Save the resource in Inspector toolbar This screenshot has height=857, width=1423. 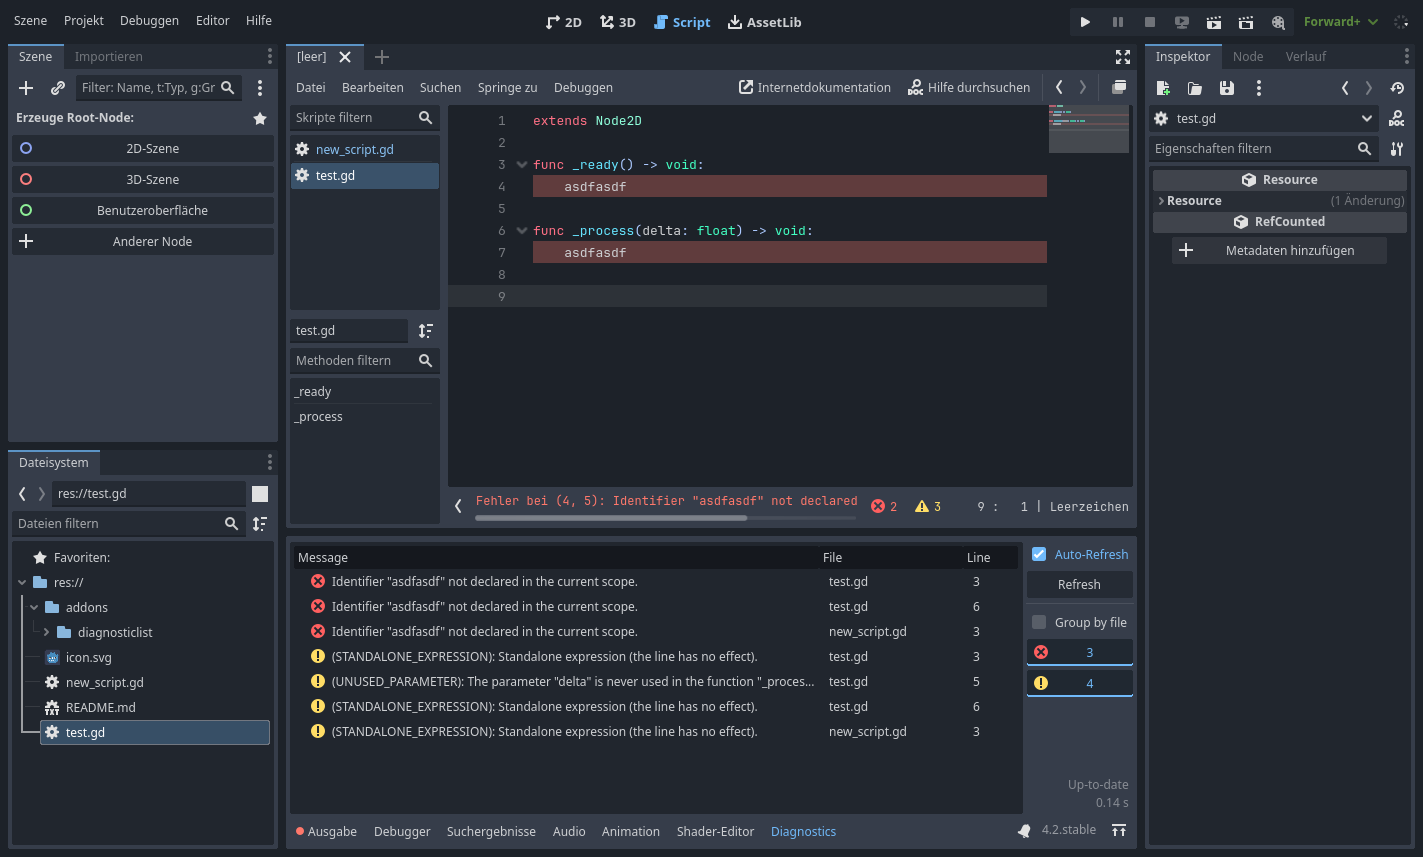click(1227, 88)
